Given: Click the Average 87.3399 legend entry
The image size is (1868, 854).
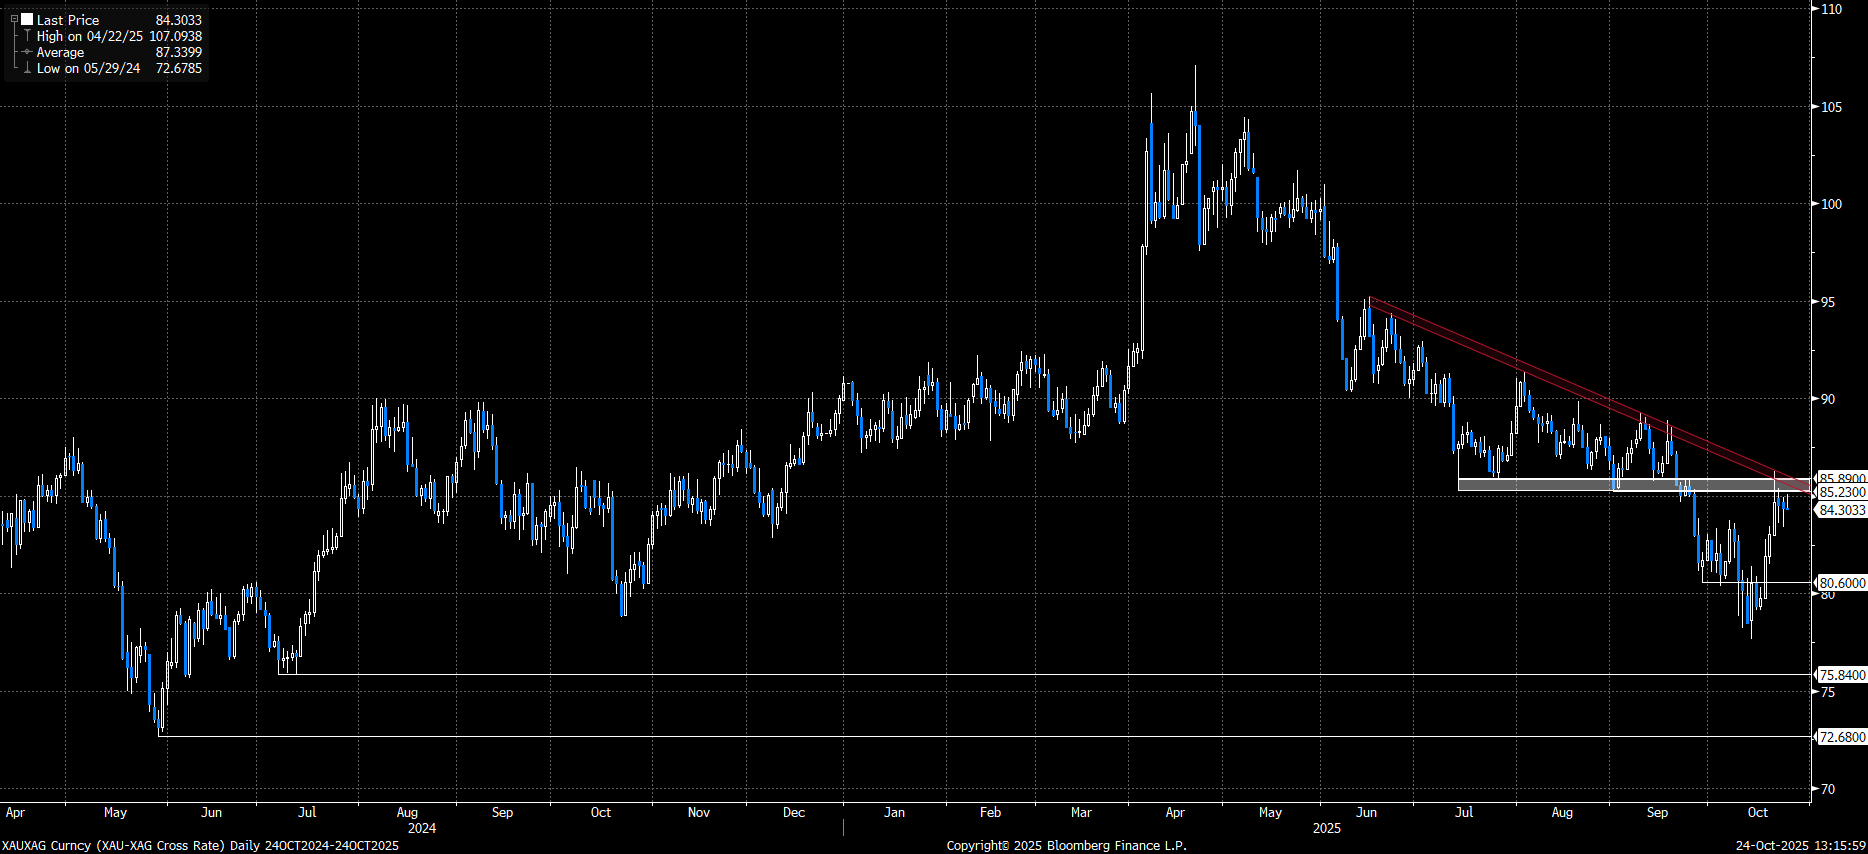Looking at the screenshot, I should coord(60,52).
